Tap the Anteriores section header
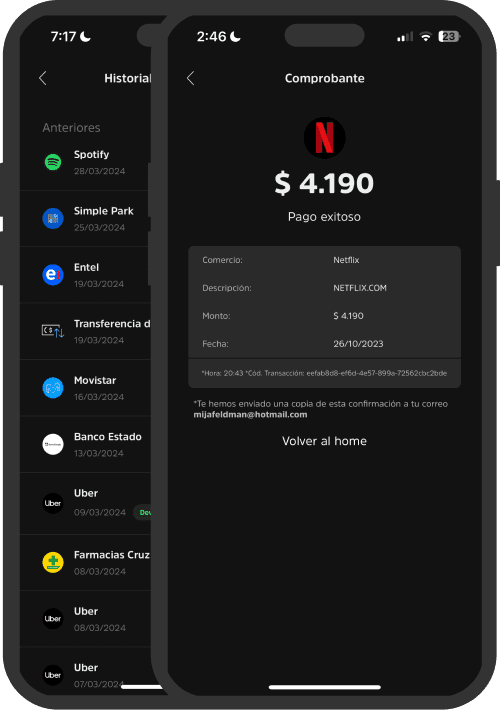Viewport: 500px width, 710px height. (x=72, y=128)
